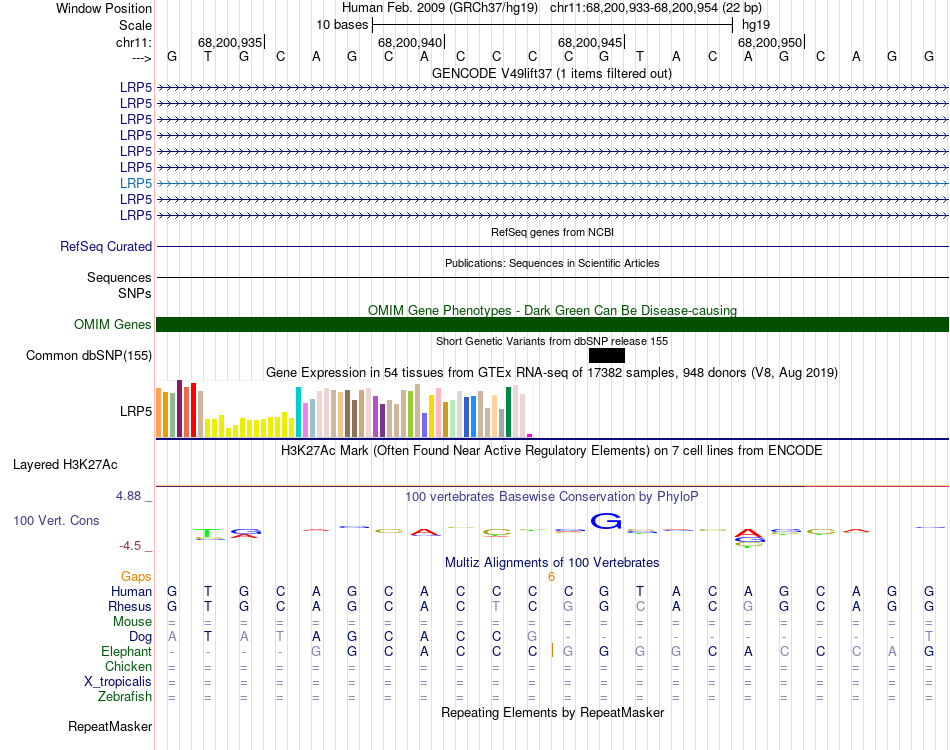
Task: Select the light-blue highlighted LRP5 transcript label
Action: pos(135,183)
